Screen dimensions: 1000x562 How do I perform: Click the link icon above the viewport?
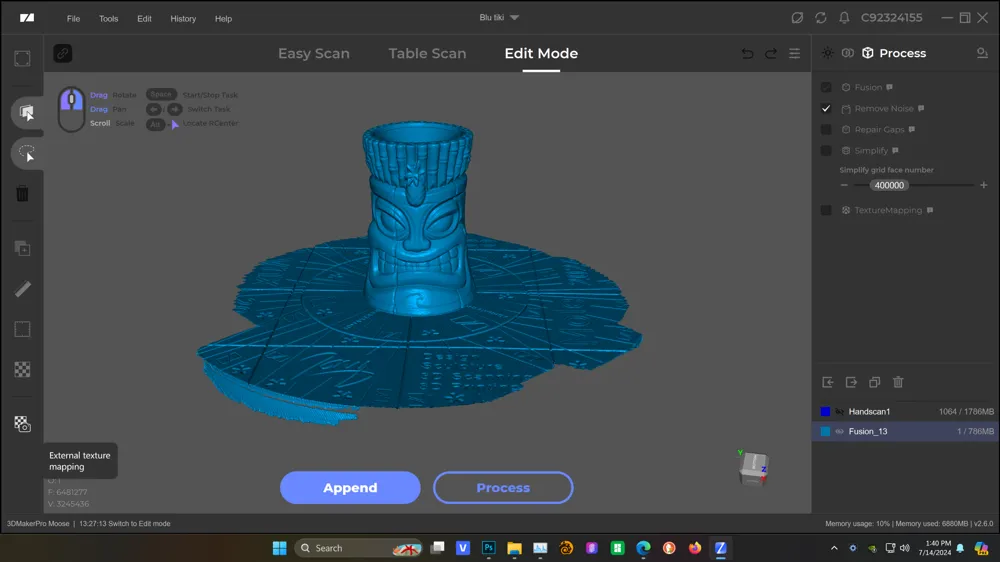(62, 54)
